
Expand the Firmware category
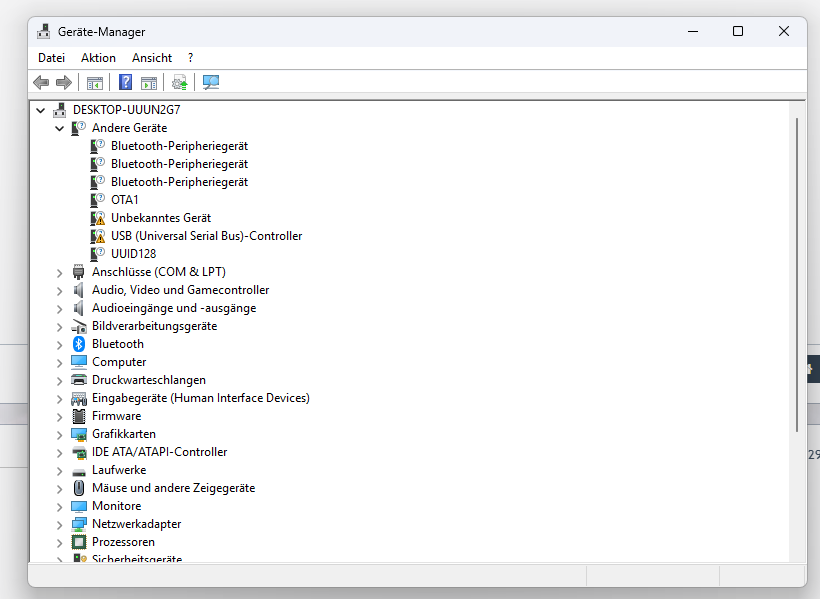(60, 417)
